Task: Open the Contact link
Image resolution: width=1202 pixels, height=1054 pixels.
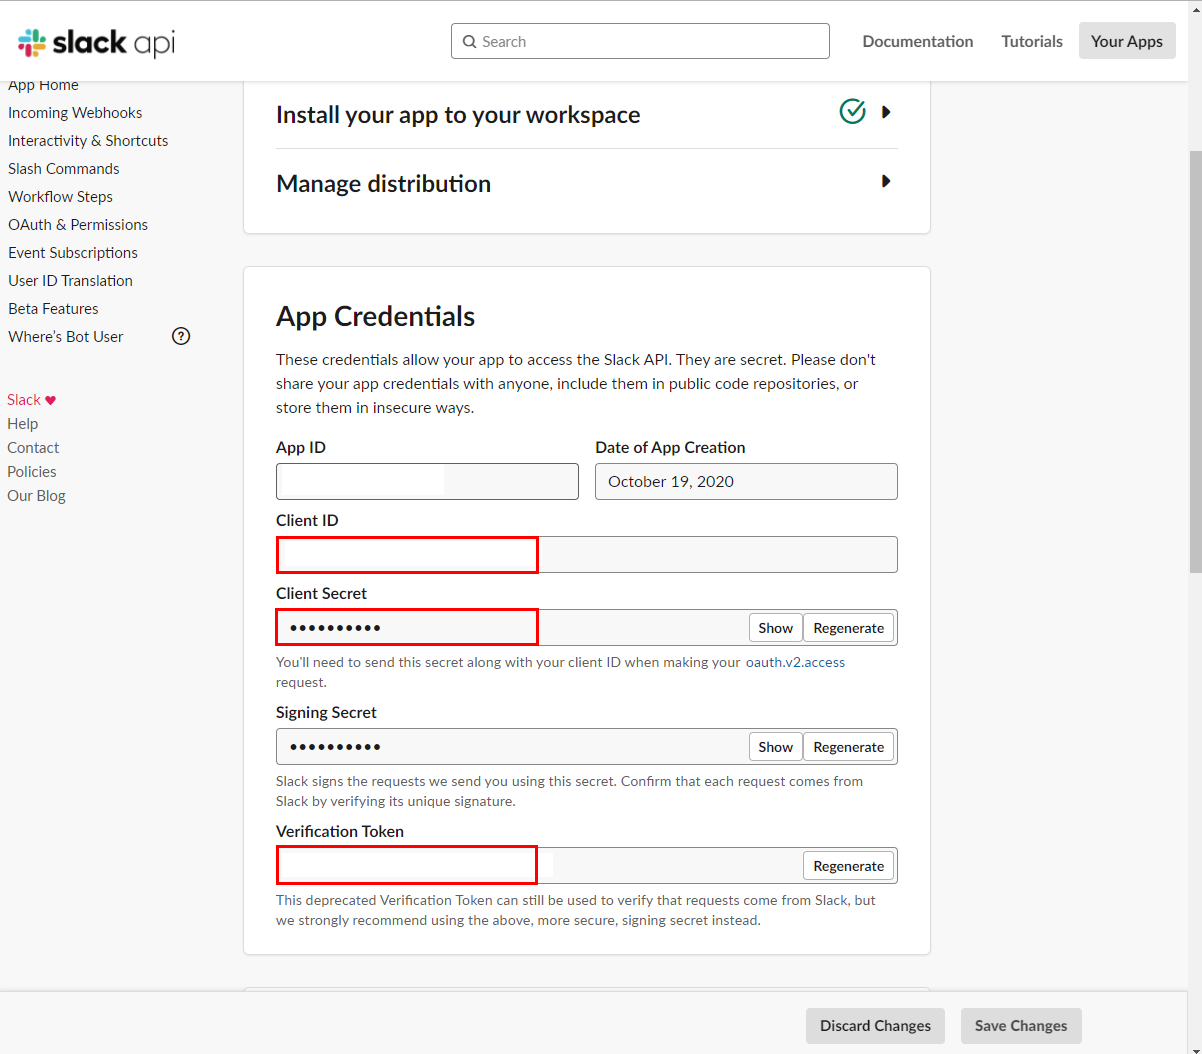Action: click(33, 448)
